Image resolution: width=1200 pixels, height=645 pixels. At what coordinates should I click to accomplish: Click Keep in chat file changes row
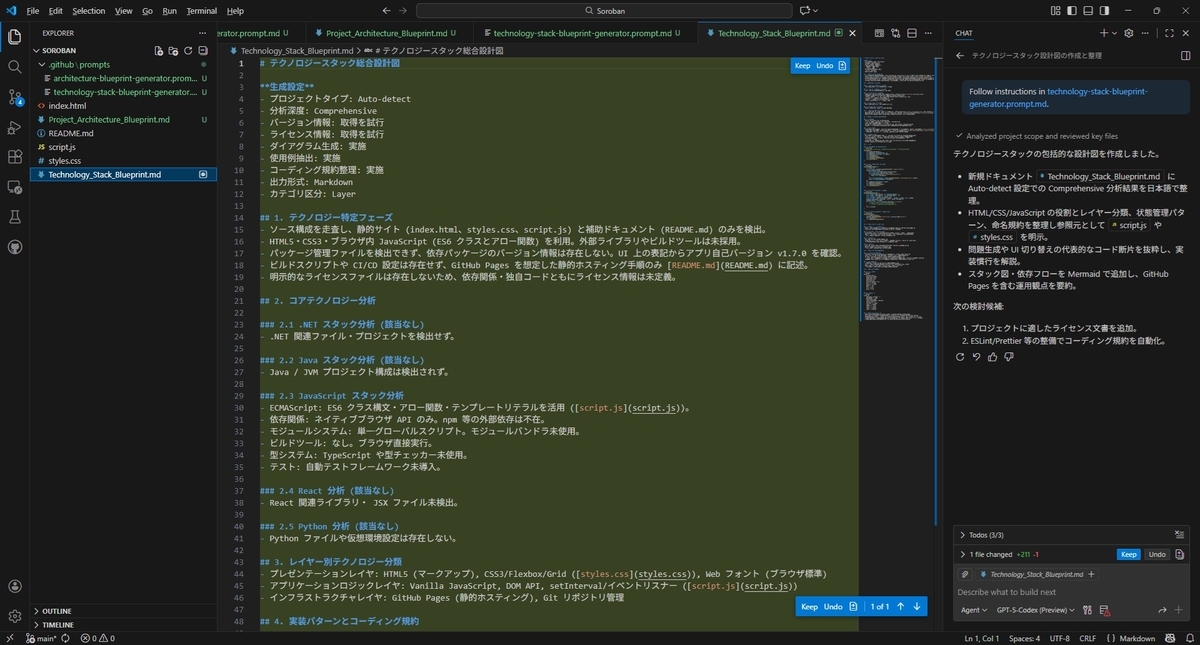click(1129, 554)
